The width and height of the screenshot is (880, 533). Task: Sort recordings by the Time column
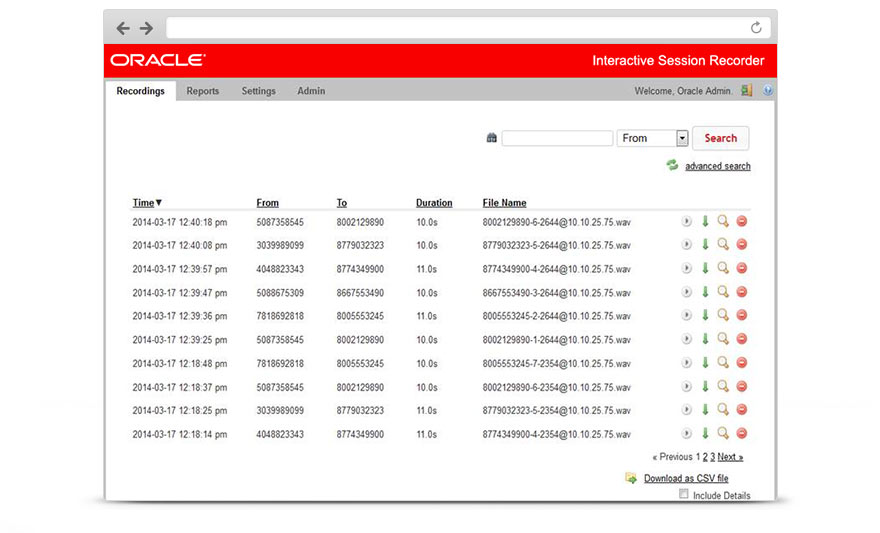[147, 203]
